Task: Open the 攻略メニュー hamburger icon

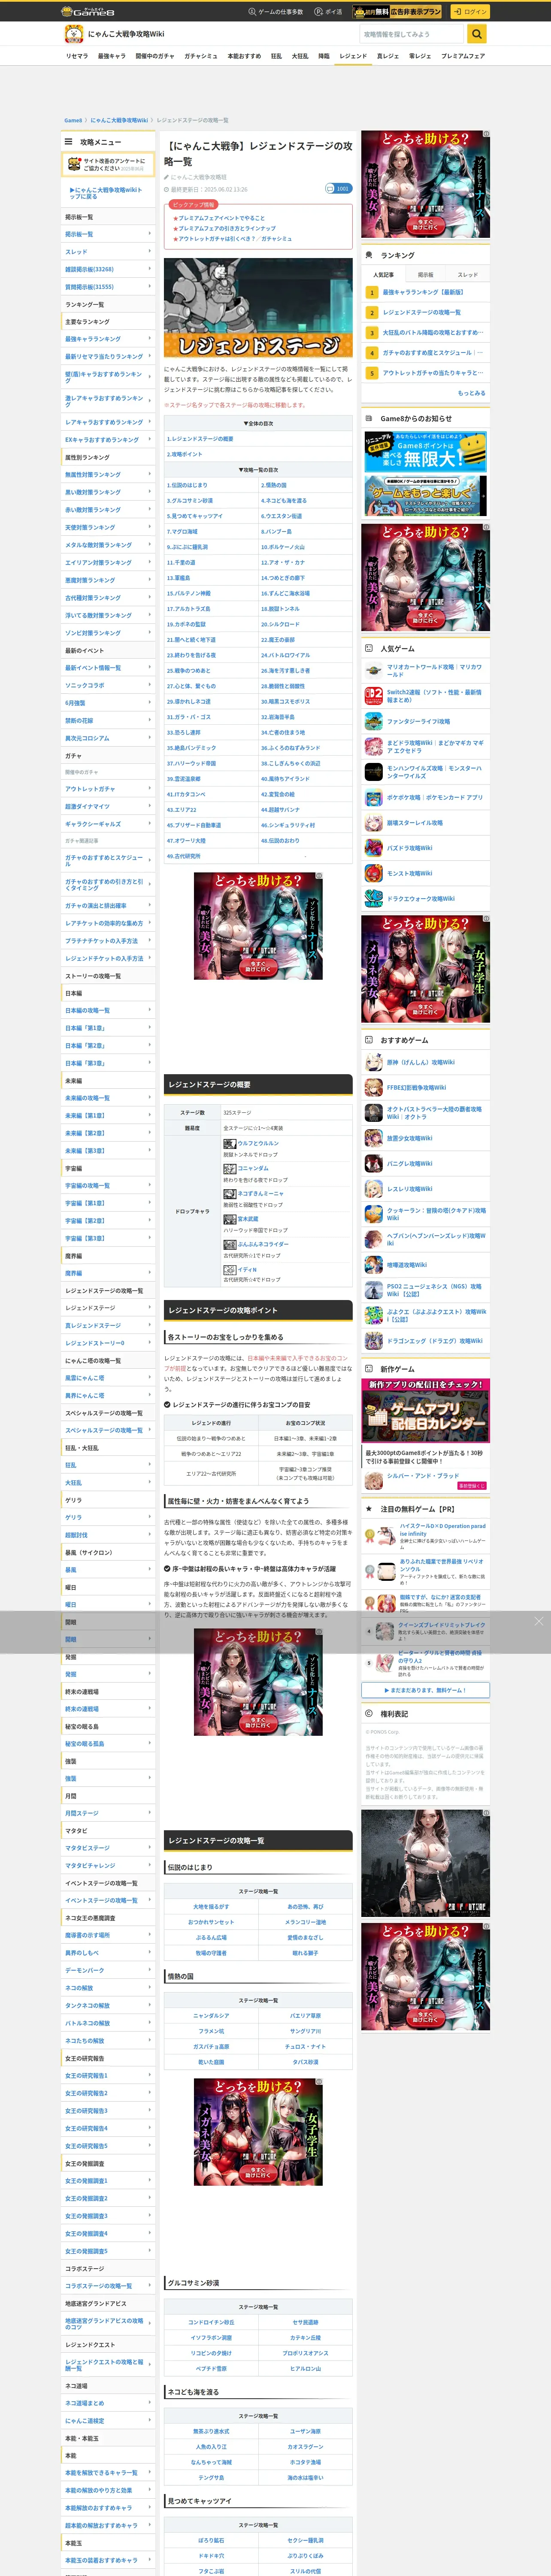Action: tap(69, 142)
